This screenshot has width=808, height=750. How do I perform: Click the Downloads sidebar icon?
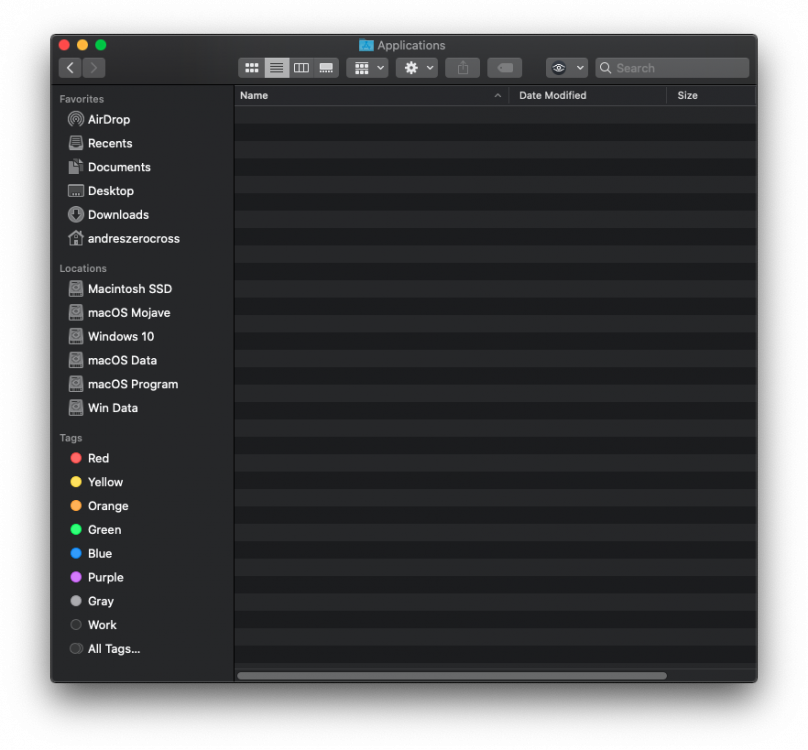coord(76,214)
